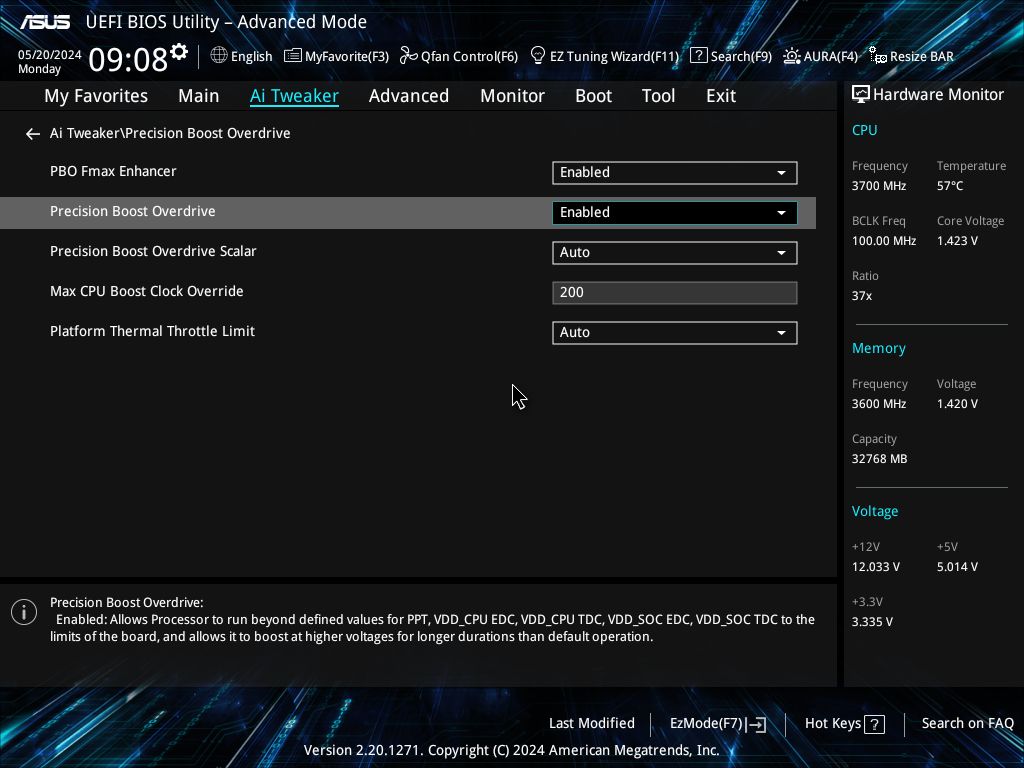Open the Monitor tab

click(x=512, y=96)
